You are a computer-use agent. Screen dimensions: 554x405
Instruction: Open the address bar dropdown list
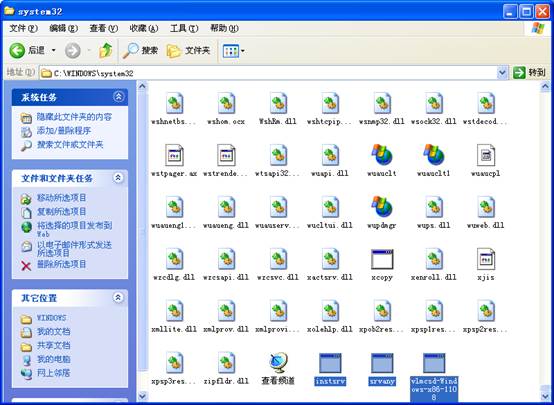(502, 73)
